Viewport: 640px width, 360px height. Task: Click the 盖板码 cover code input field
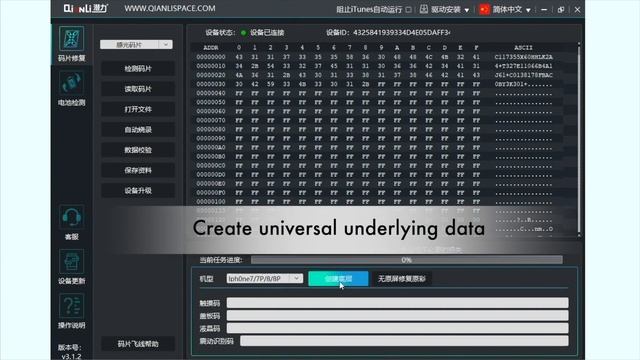pos(398,316)
